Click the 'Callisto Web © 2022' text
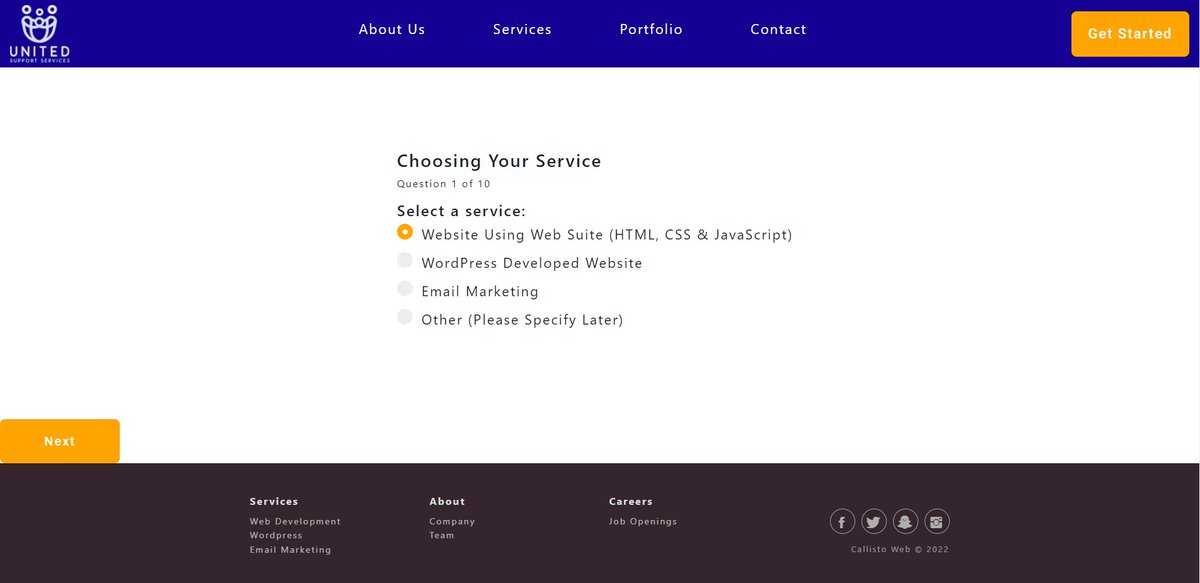This screenshot has width=1200, height=583. pos(900,549)
